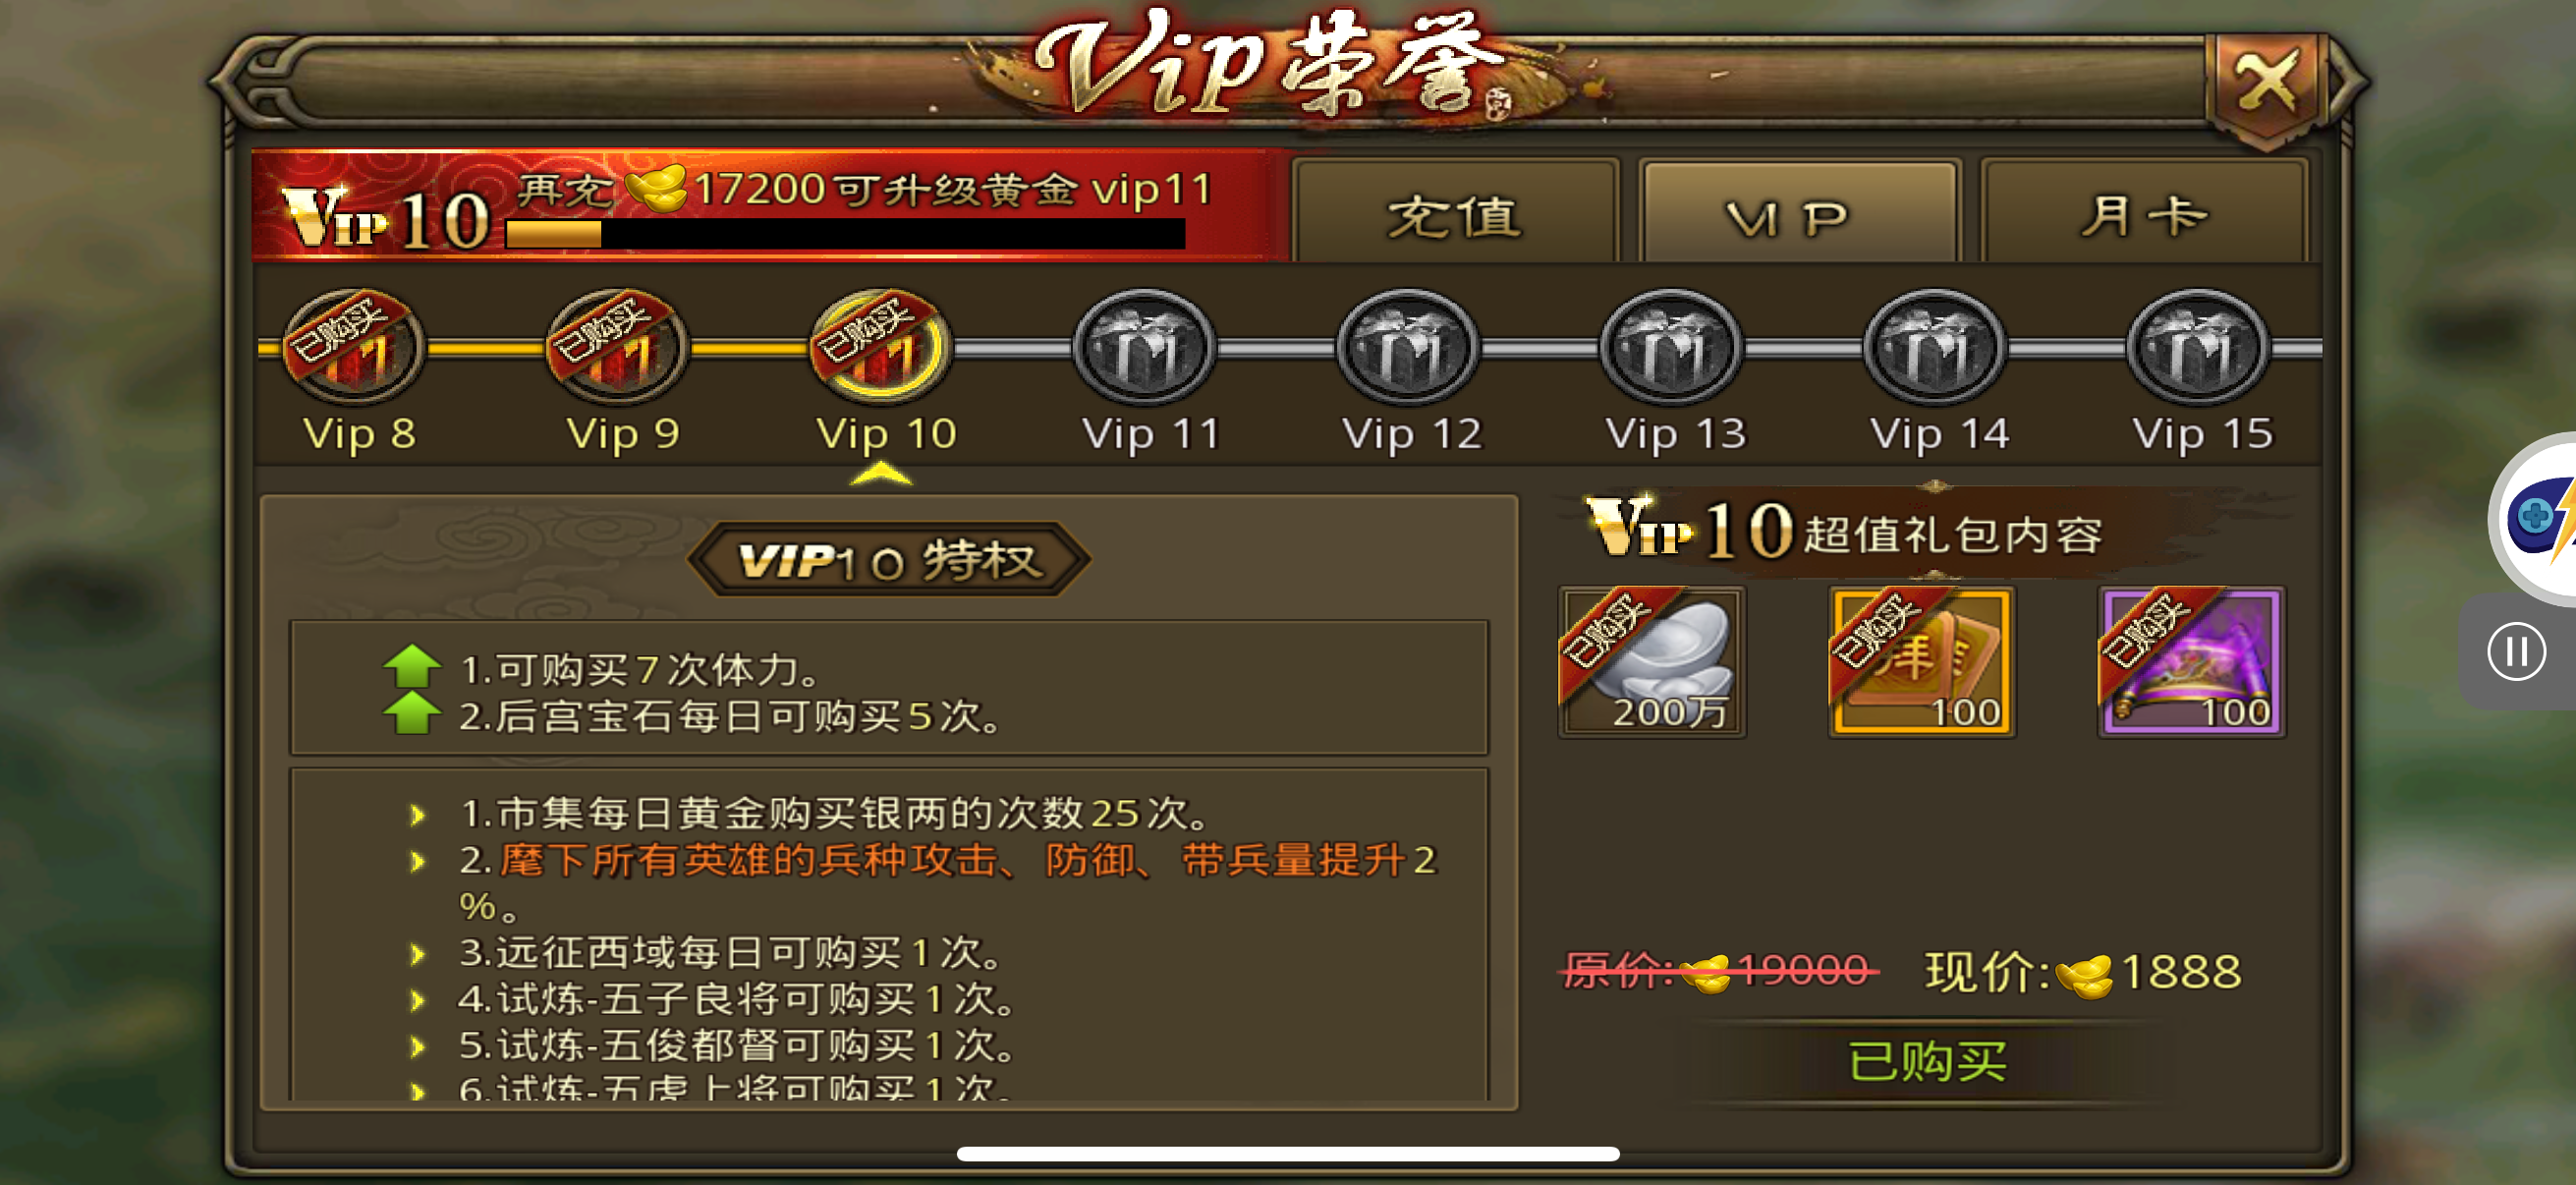The width and height of the screenshot is (2576, 1185).
Task: Select the Vip 8 gift box icon
Action: [354, 348]
